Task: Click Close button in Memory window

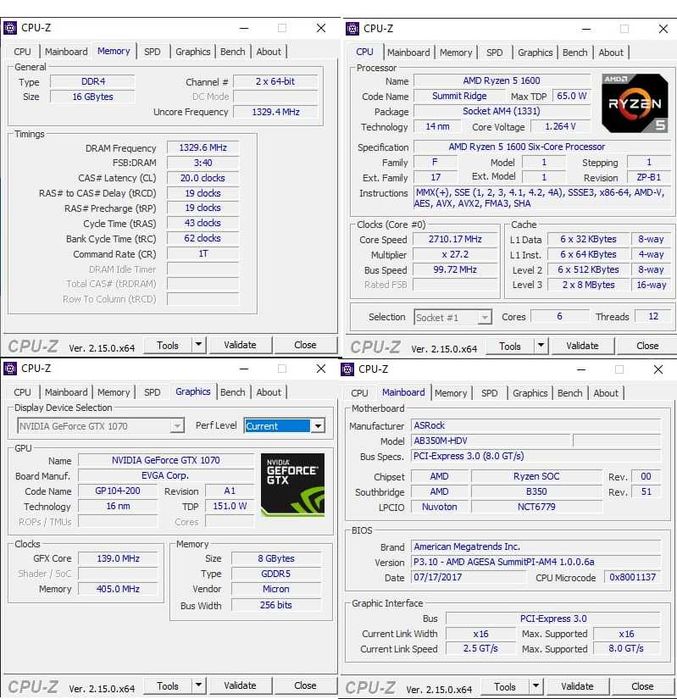Action: [305, 345]
